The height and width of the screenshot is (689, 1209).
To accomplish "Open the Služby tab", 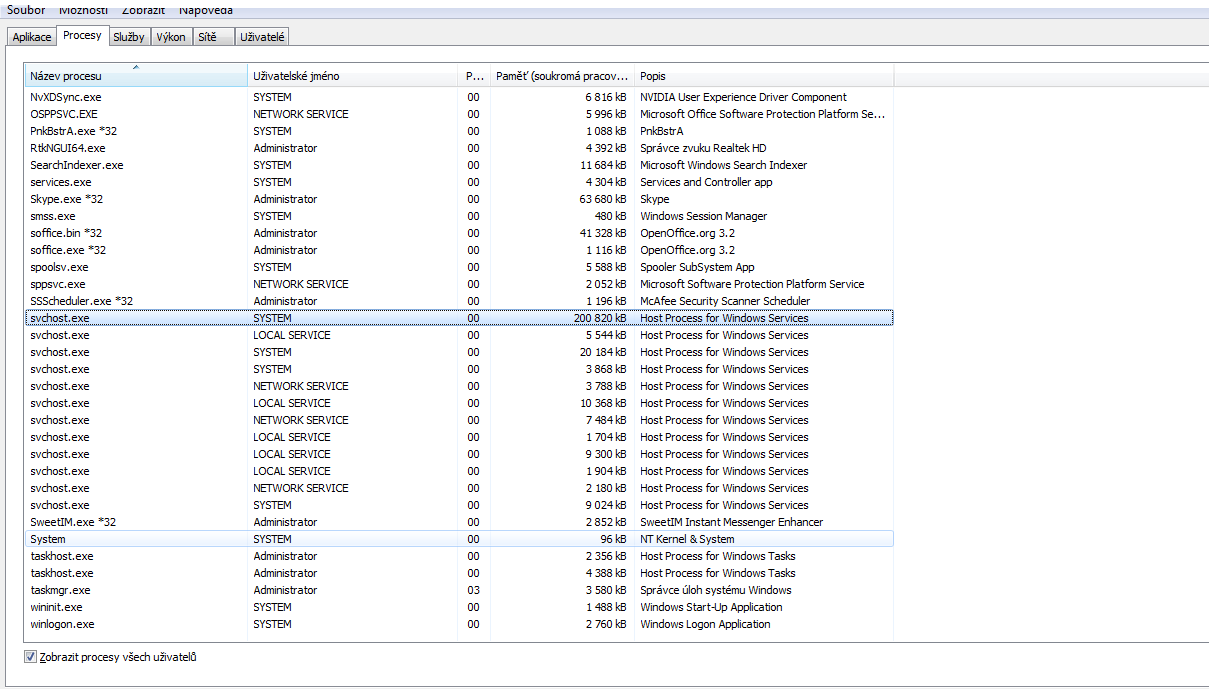I will tap(128, 37).
